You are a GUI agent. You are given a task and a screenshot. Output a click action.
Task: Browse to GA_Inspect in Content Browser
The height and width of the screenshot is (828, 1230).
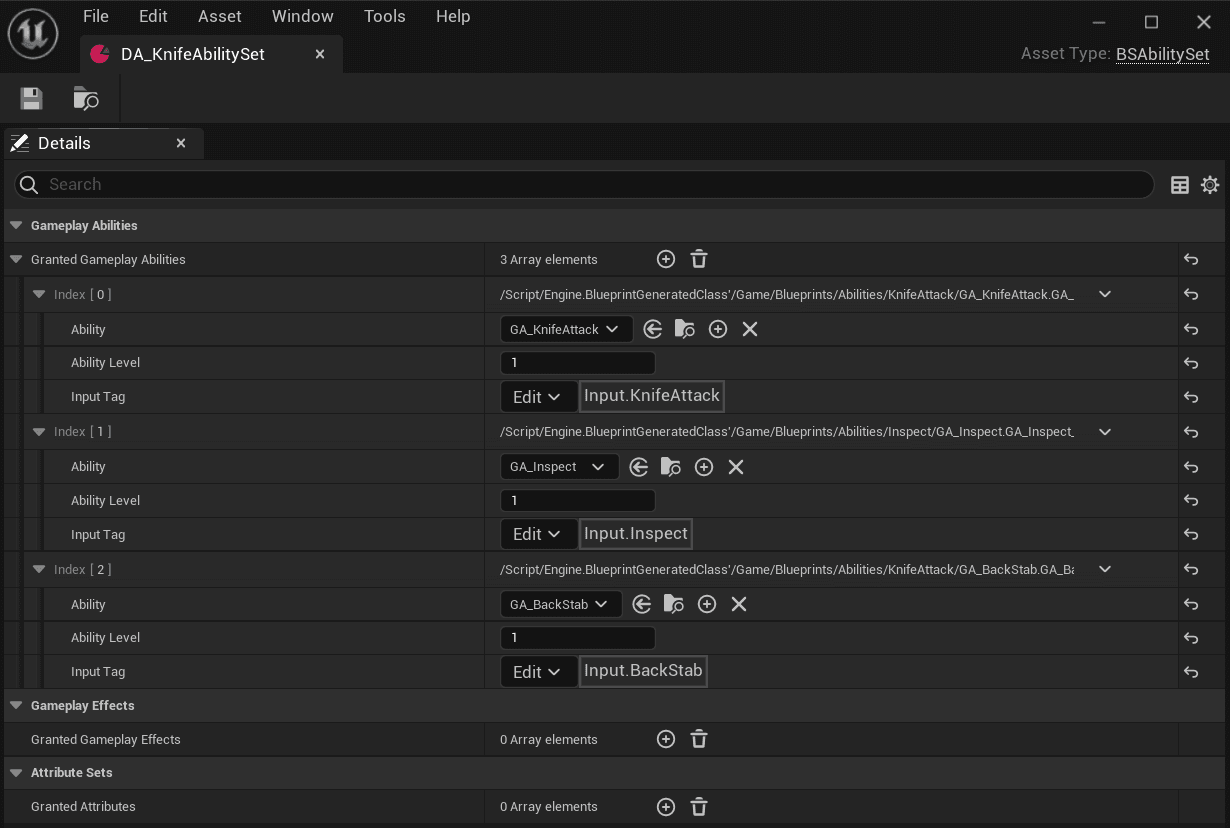[671, 467]
